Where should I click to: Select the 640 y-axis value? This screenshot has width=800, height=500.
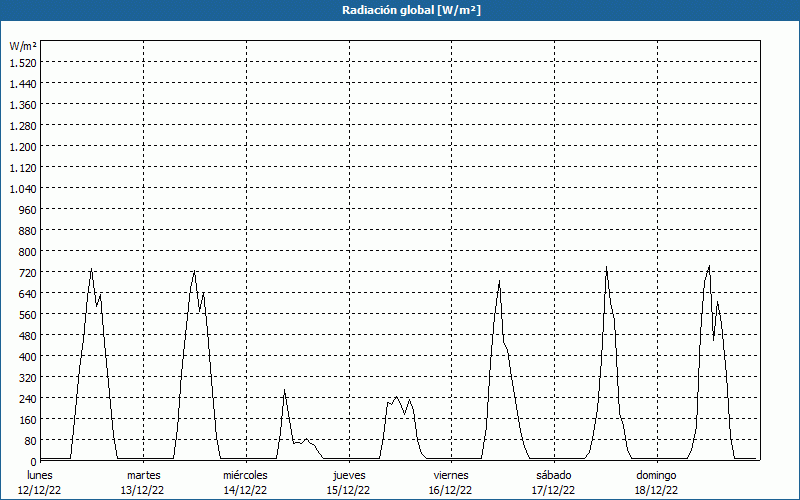(28, 294)
